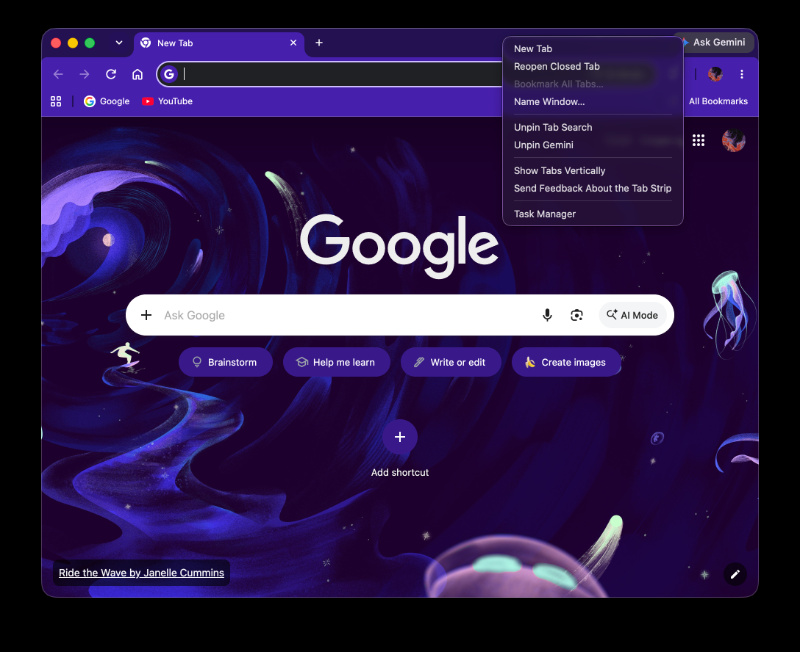Image resolution: width=800 pixels, height=652 pixels.
Task: Close the New Tab tab
Action: (293, 43)
